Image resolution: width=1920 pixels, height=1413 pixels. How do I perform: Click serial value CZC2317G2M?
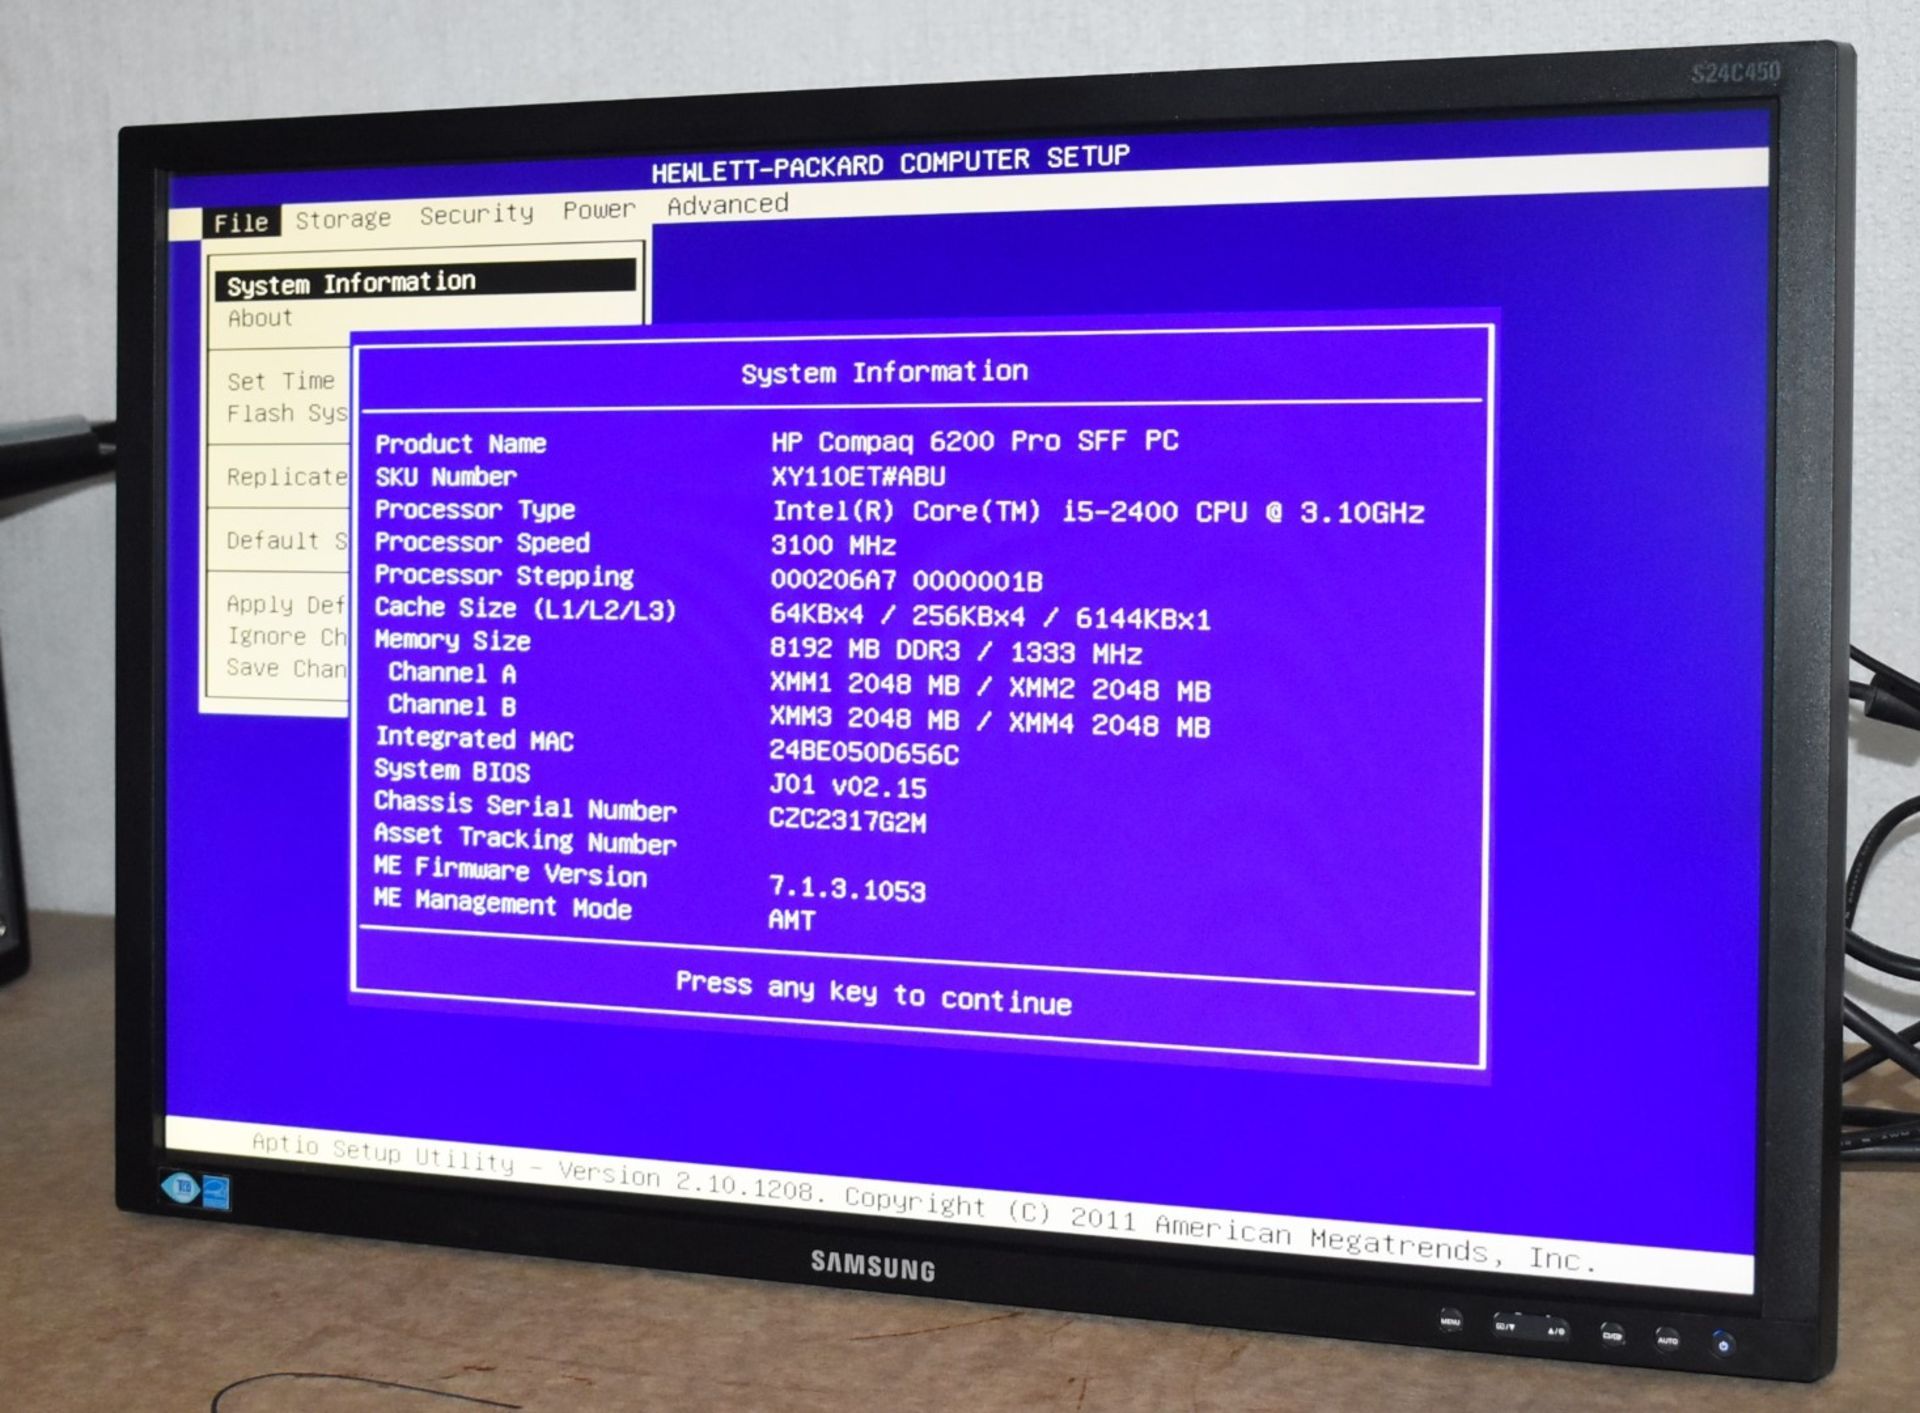coord(847,821)
